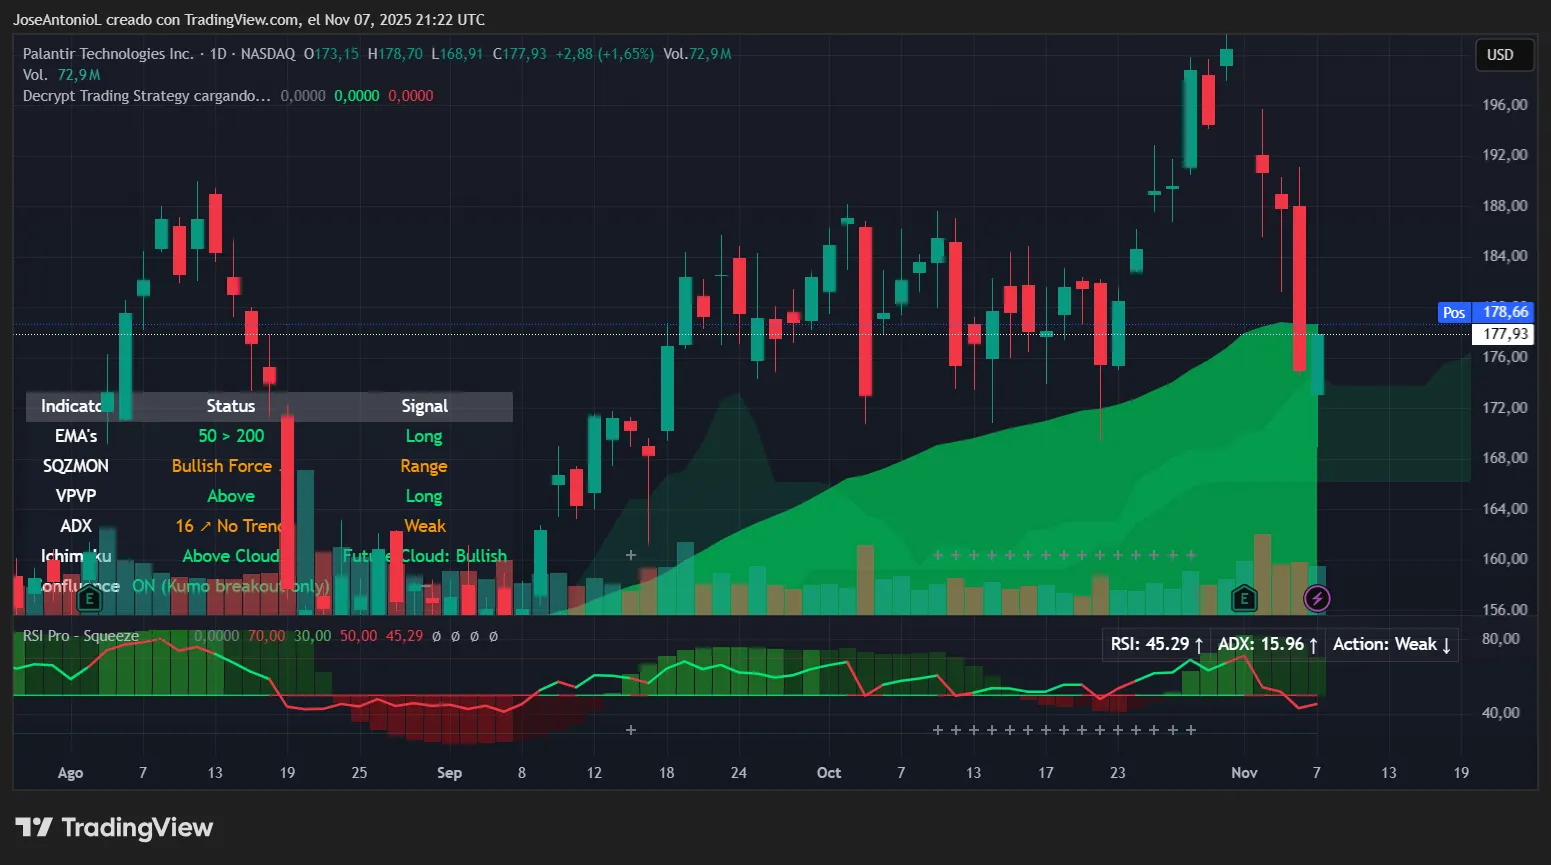1551x865 pixels.
Task: Open the Palantir Technologies Inc. symbol legend
Action: coord(108,54)
